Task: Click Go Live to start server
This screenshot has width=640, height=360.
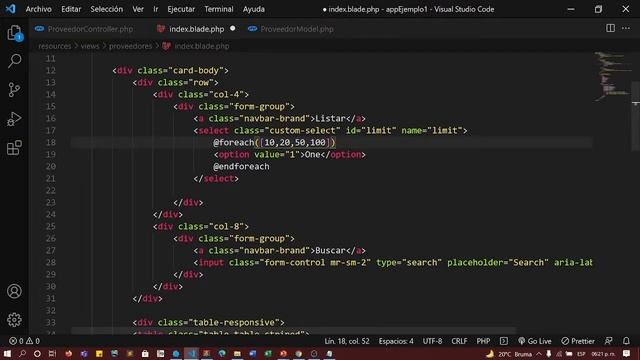Action: [x=535, y=341]
